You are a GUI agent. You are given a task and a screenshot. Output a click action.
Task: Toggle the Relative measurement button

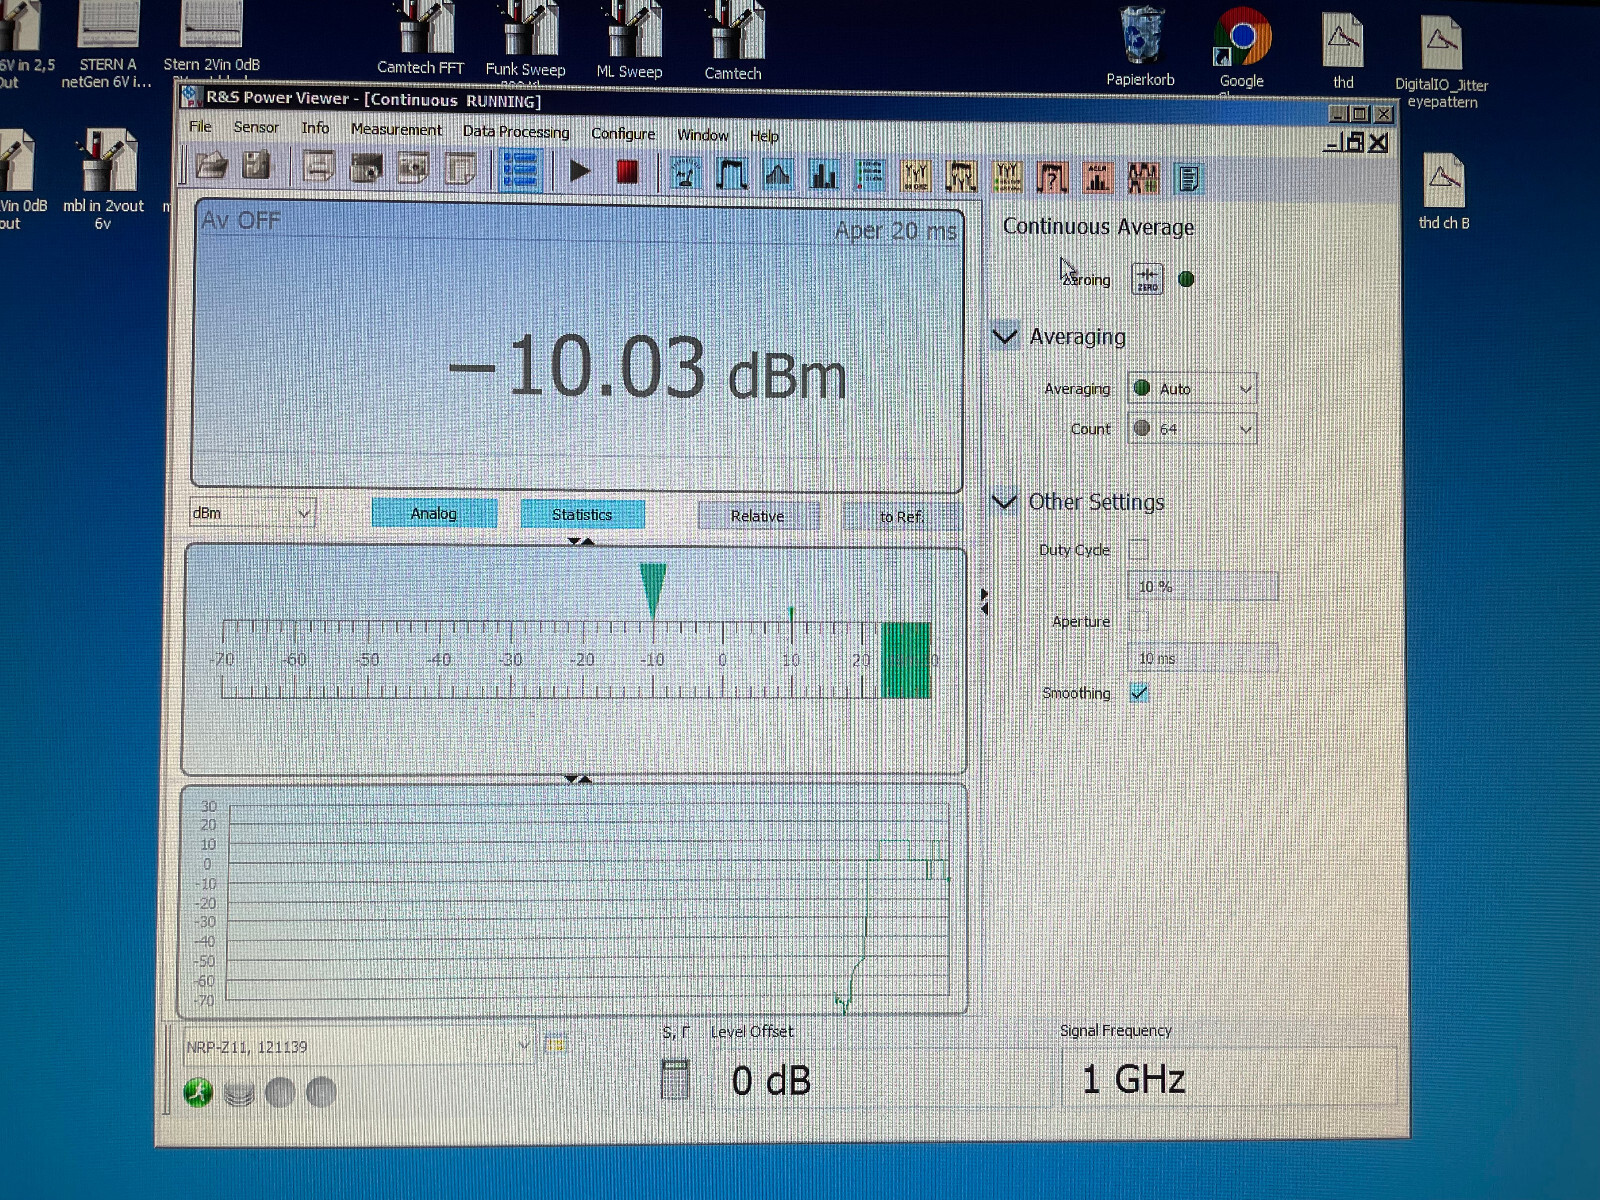tap(757, 516)
